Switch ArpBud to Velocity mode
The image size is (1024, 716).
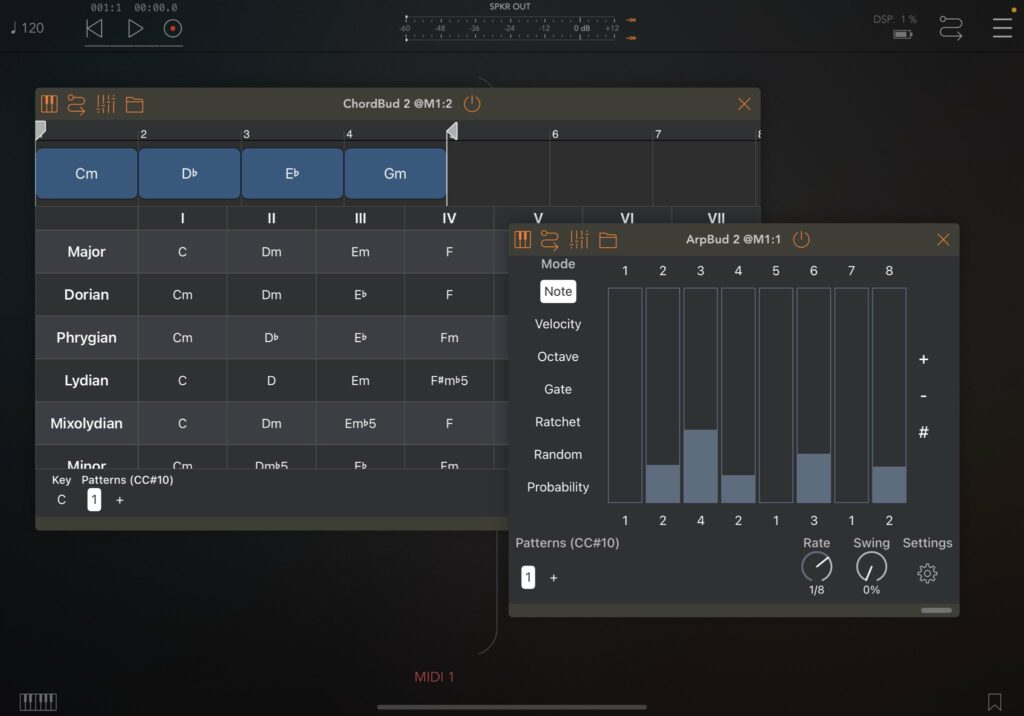[557, 324]
